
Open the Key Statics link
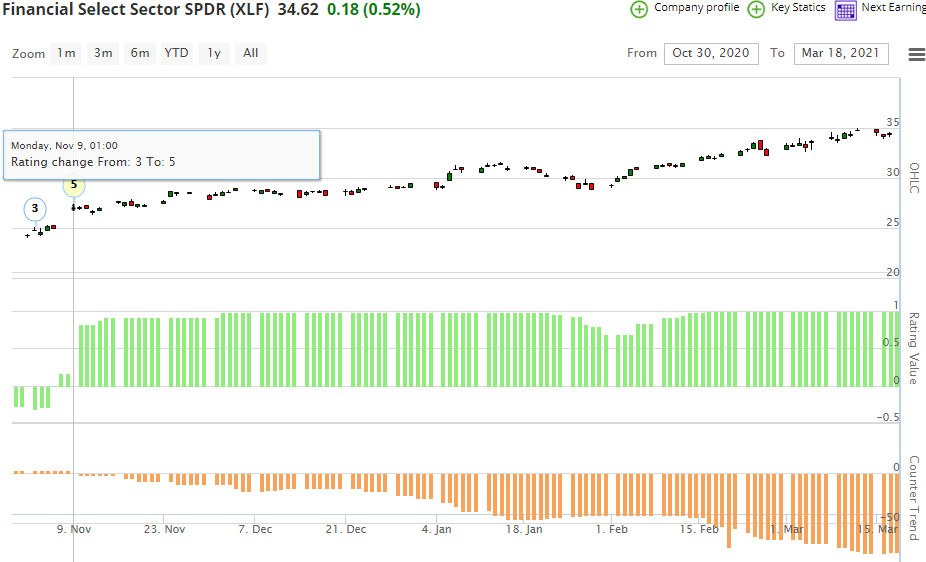pyautogui.click(x=798, y=8)
